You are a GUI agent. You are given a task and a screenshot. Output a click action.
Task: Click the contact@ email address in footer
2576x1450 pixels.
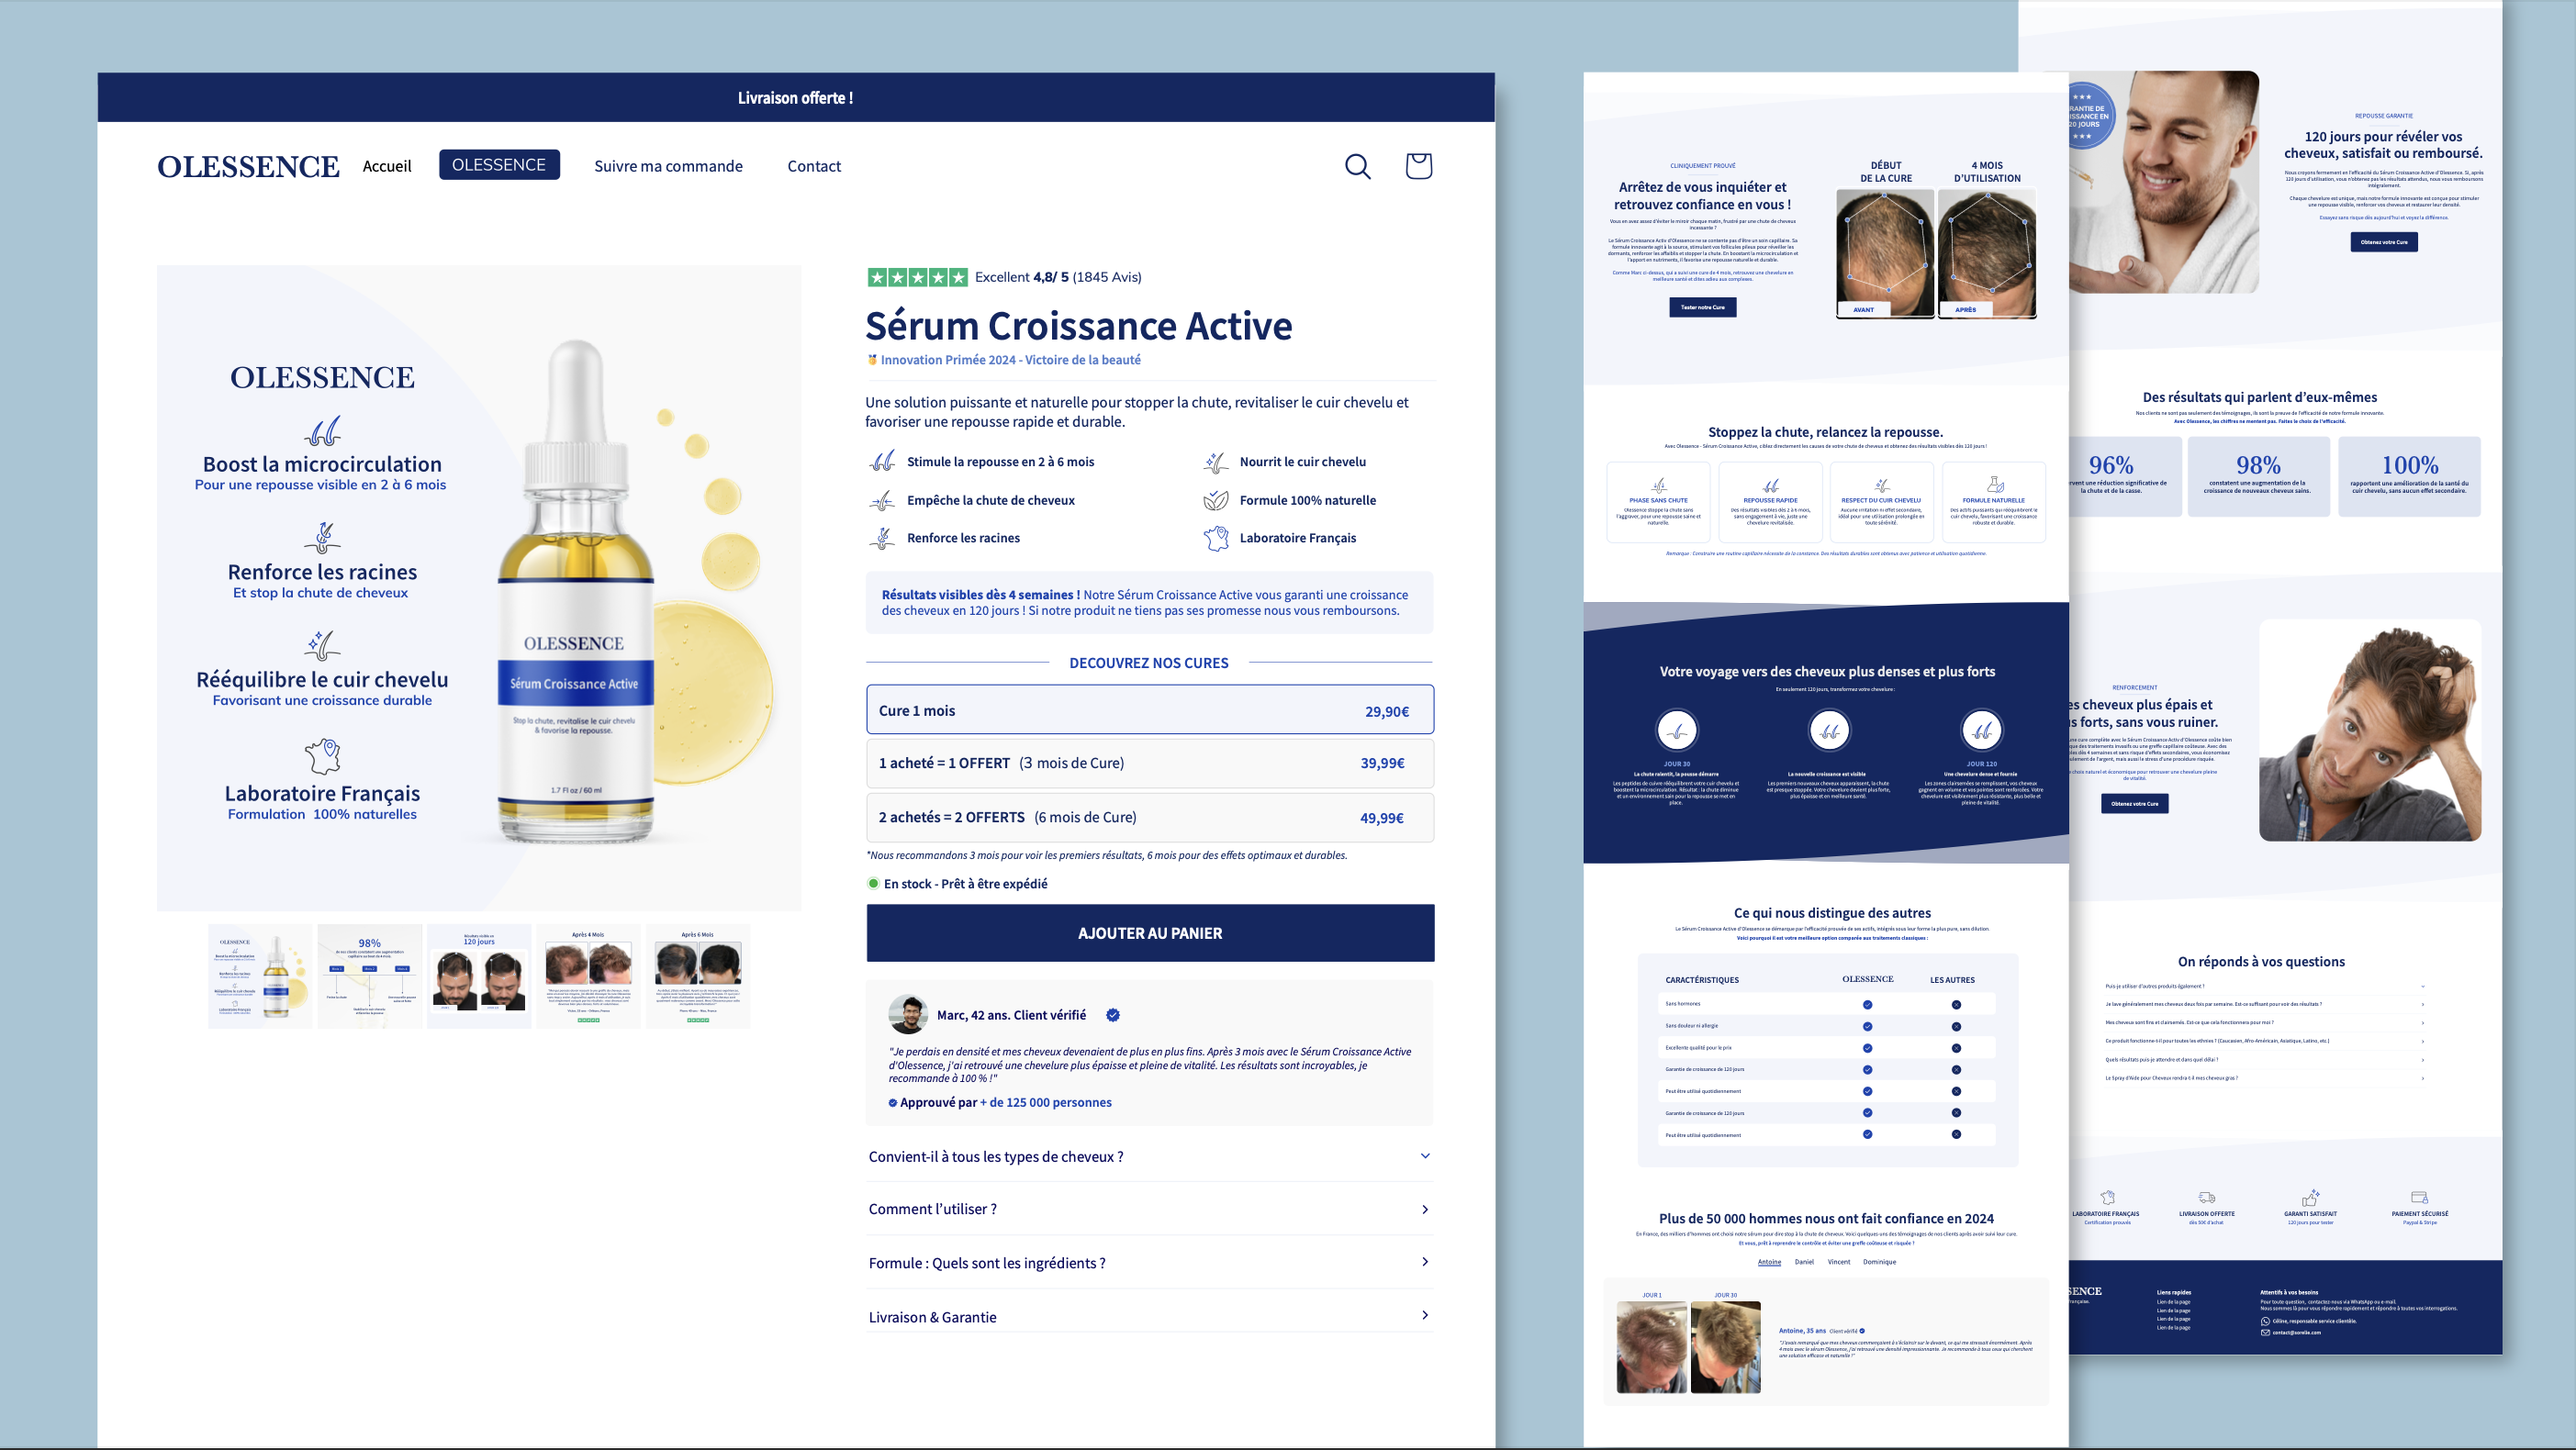(2296, 1332)
